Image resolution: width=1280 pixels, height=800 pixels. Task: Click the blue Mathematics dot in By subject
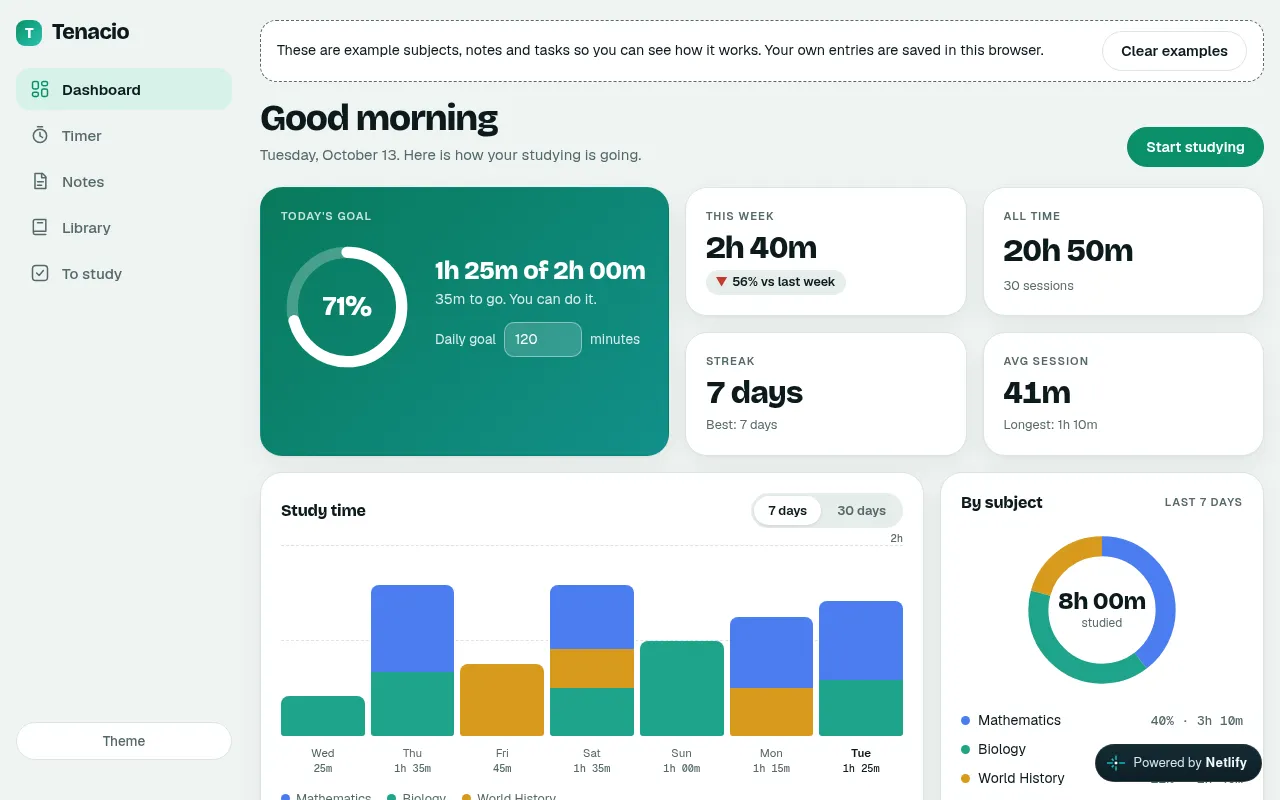(x=965, y=720)
